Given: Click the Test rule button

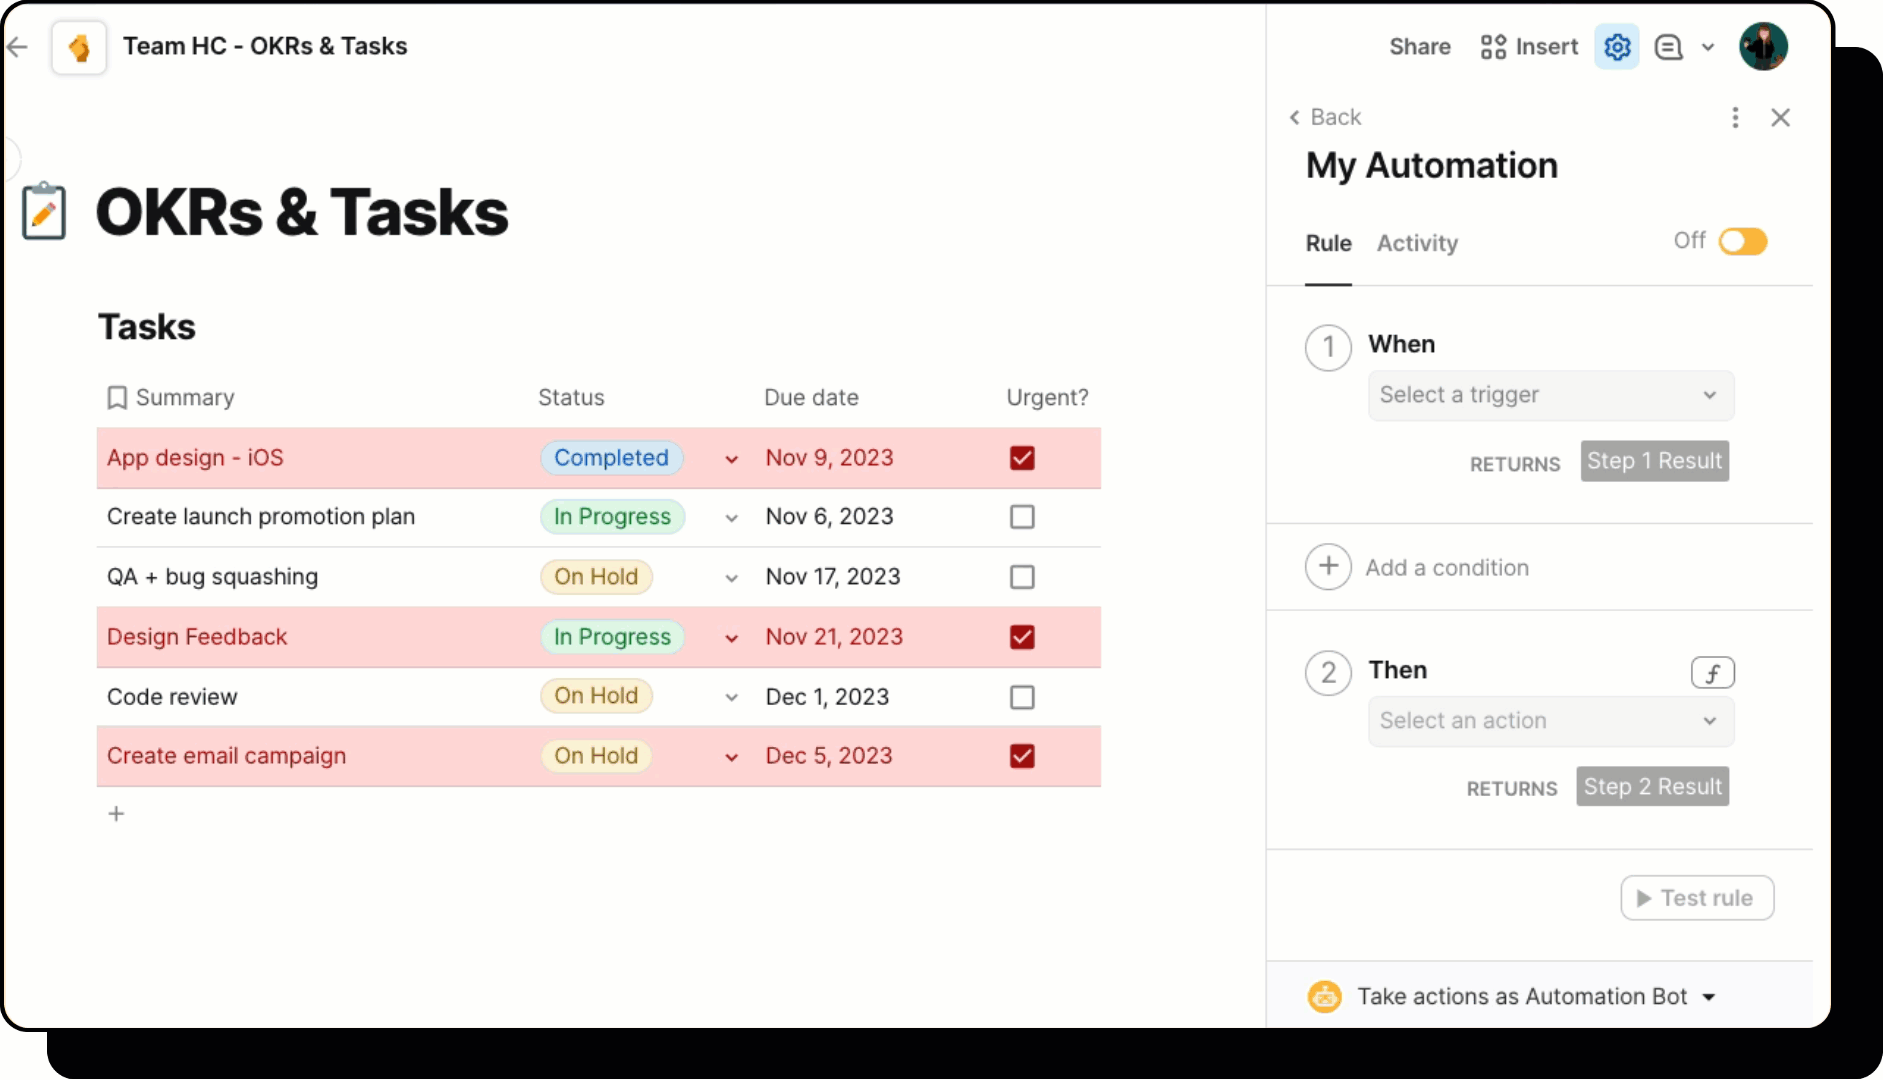Looking at the screenshot, I should [x=1696, y=897].
